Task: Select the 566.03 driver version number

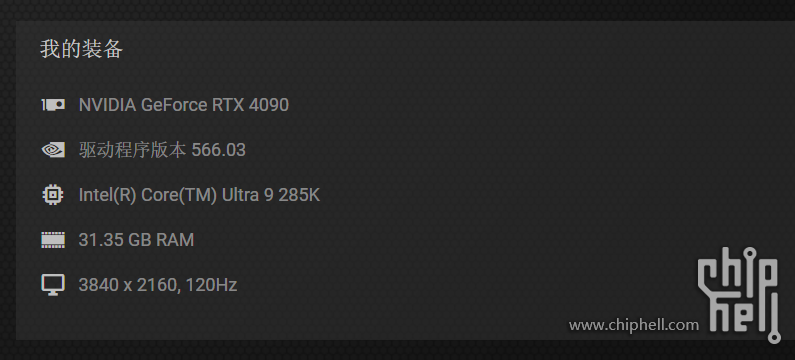Action: pyautogui.click(x=219, y=150)
